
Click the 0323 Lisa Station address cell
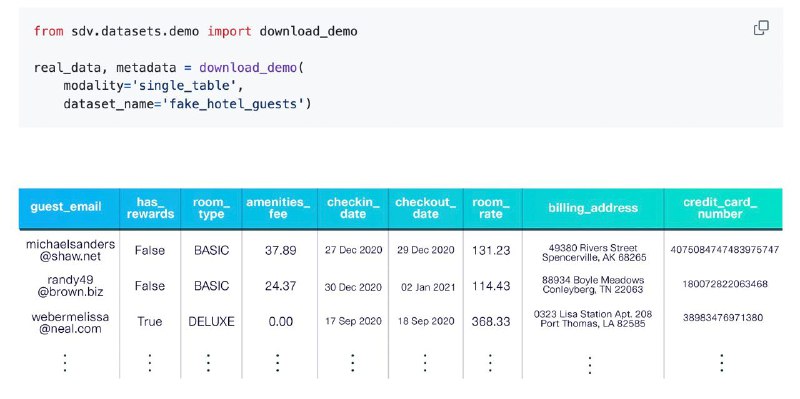coord(593,318)
